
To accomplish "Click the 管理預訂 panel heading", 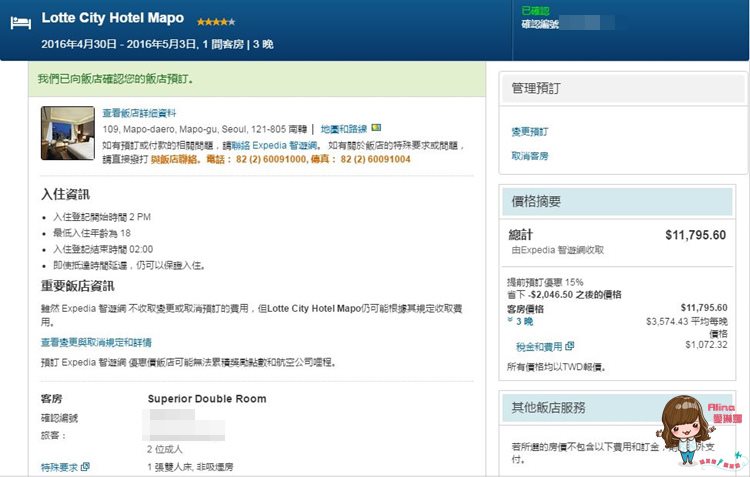I will pyautogui.click(x=536, y=88).
